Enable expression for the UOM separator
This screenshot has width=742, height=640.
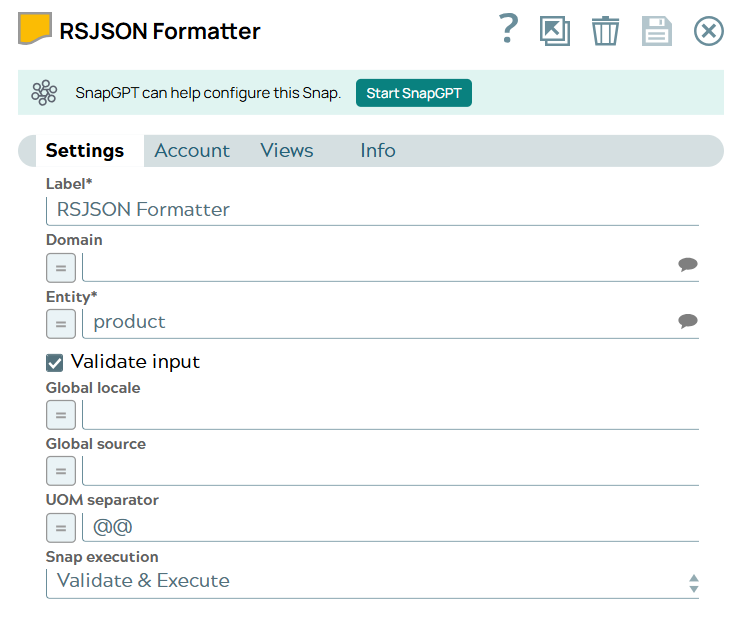[x=60, y=526]
